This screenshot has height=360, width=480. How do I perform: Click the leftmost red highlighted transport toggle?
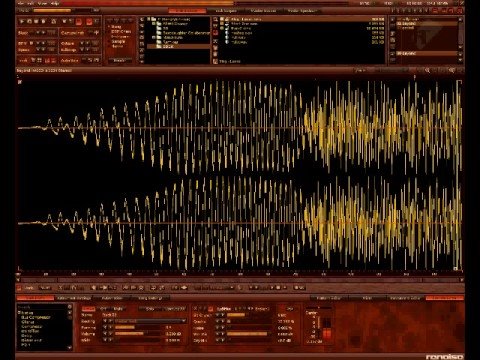78,22
